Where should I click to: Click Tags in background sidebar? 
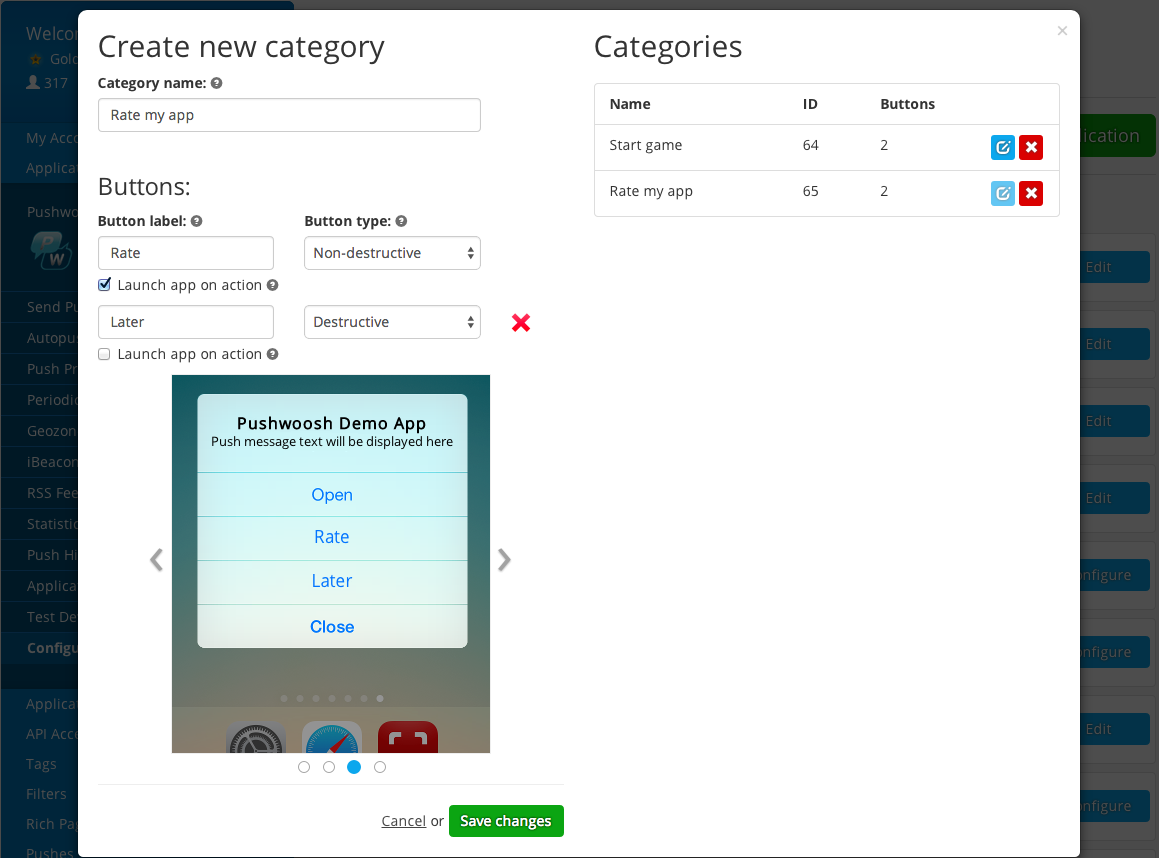(41, 763)
